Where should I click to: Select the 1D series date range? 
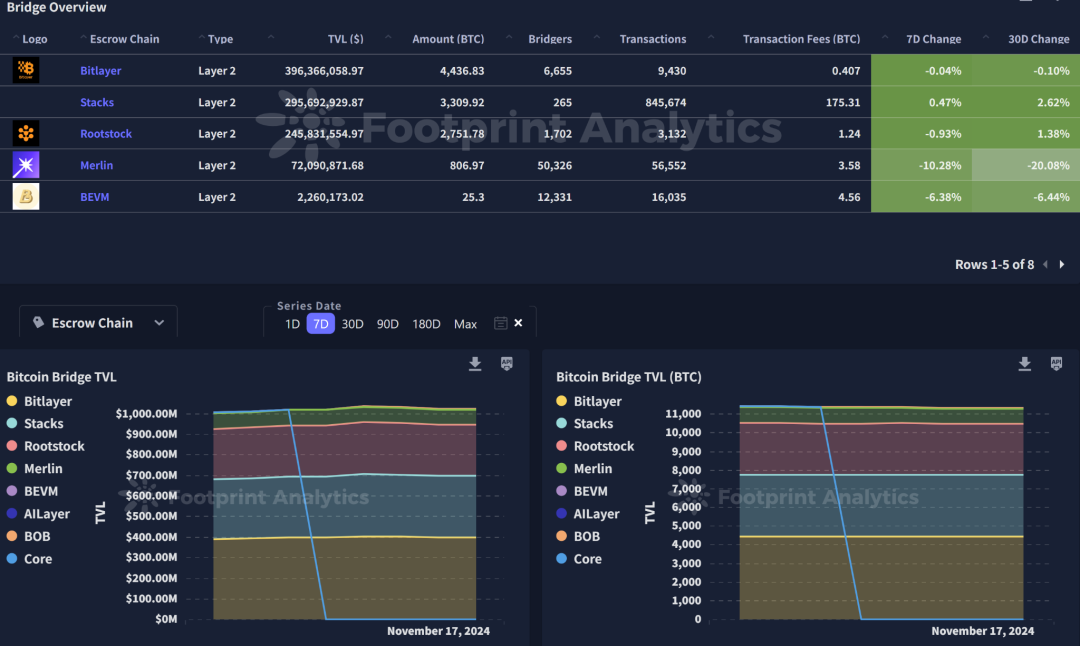(293, 324)
